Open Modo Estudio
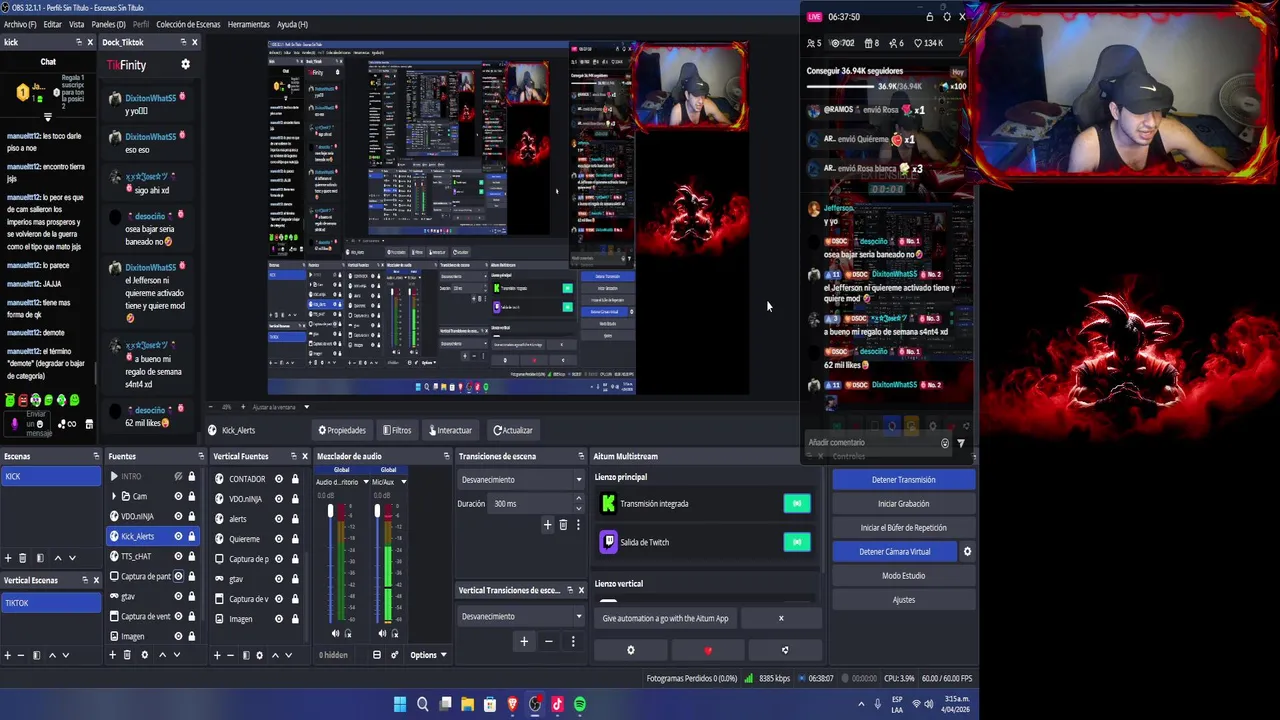Viewport: 1280px width, 720px height. click(x=903, y=576)
